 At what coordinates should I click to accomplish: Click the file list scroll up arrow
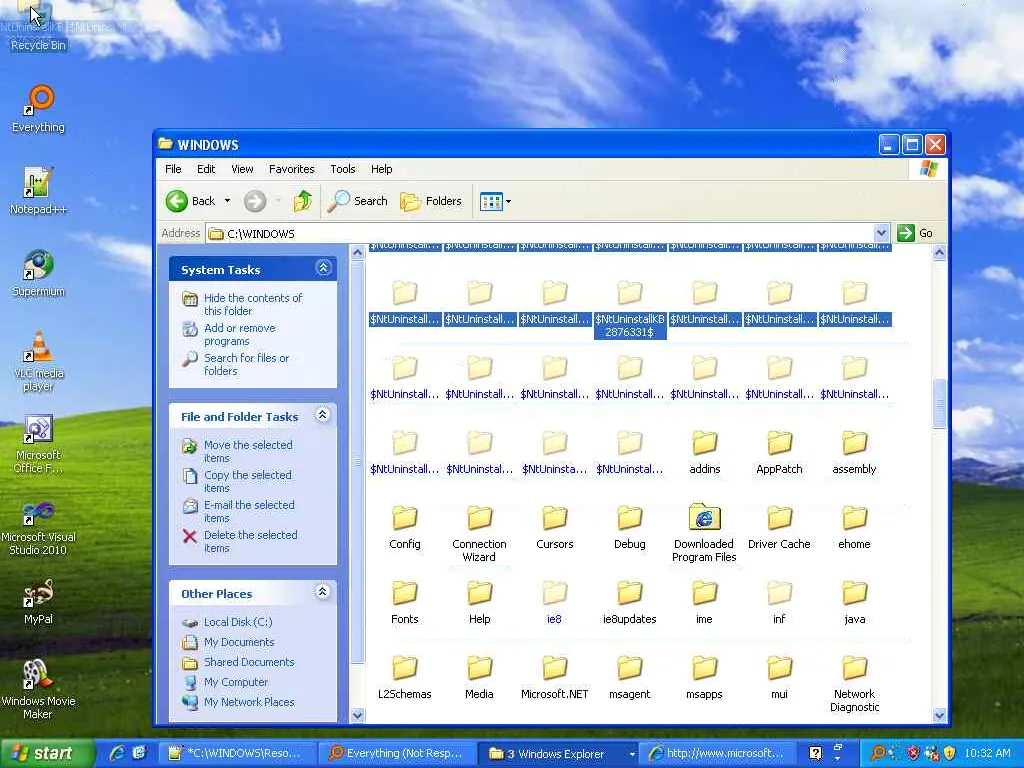pyautogui.click(x=939, y=252)
